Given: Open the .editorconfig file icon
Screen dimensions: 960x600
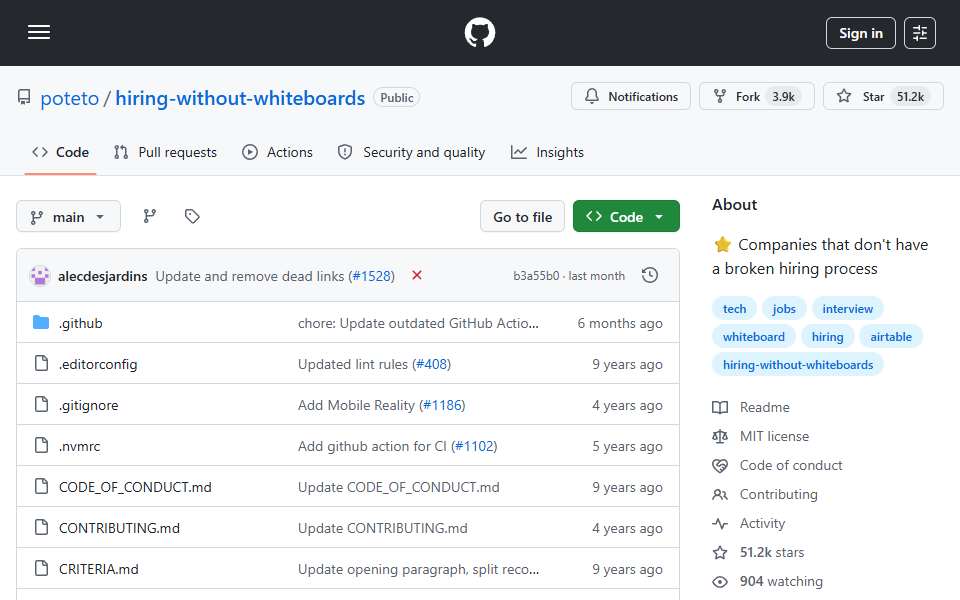Looking at the screenshot, I should tap(41, 363).
